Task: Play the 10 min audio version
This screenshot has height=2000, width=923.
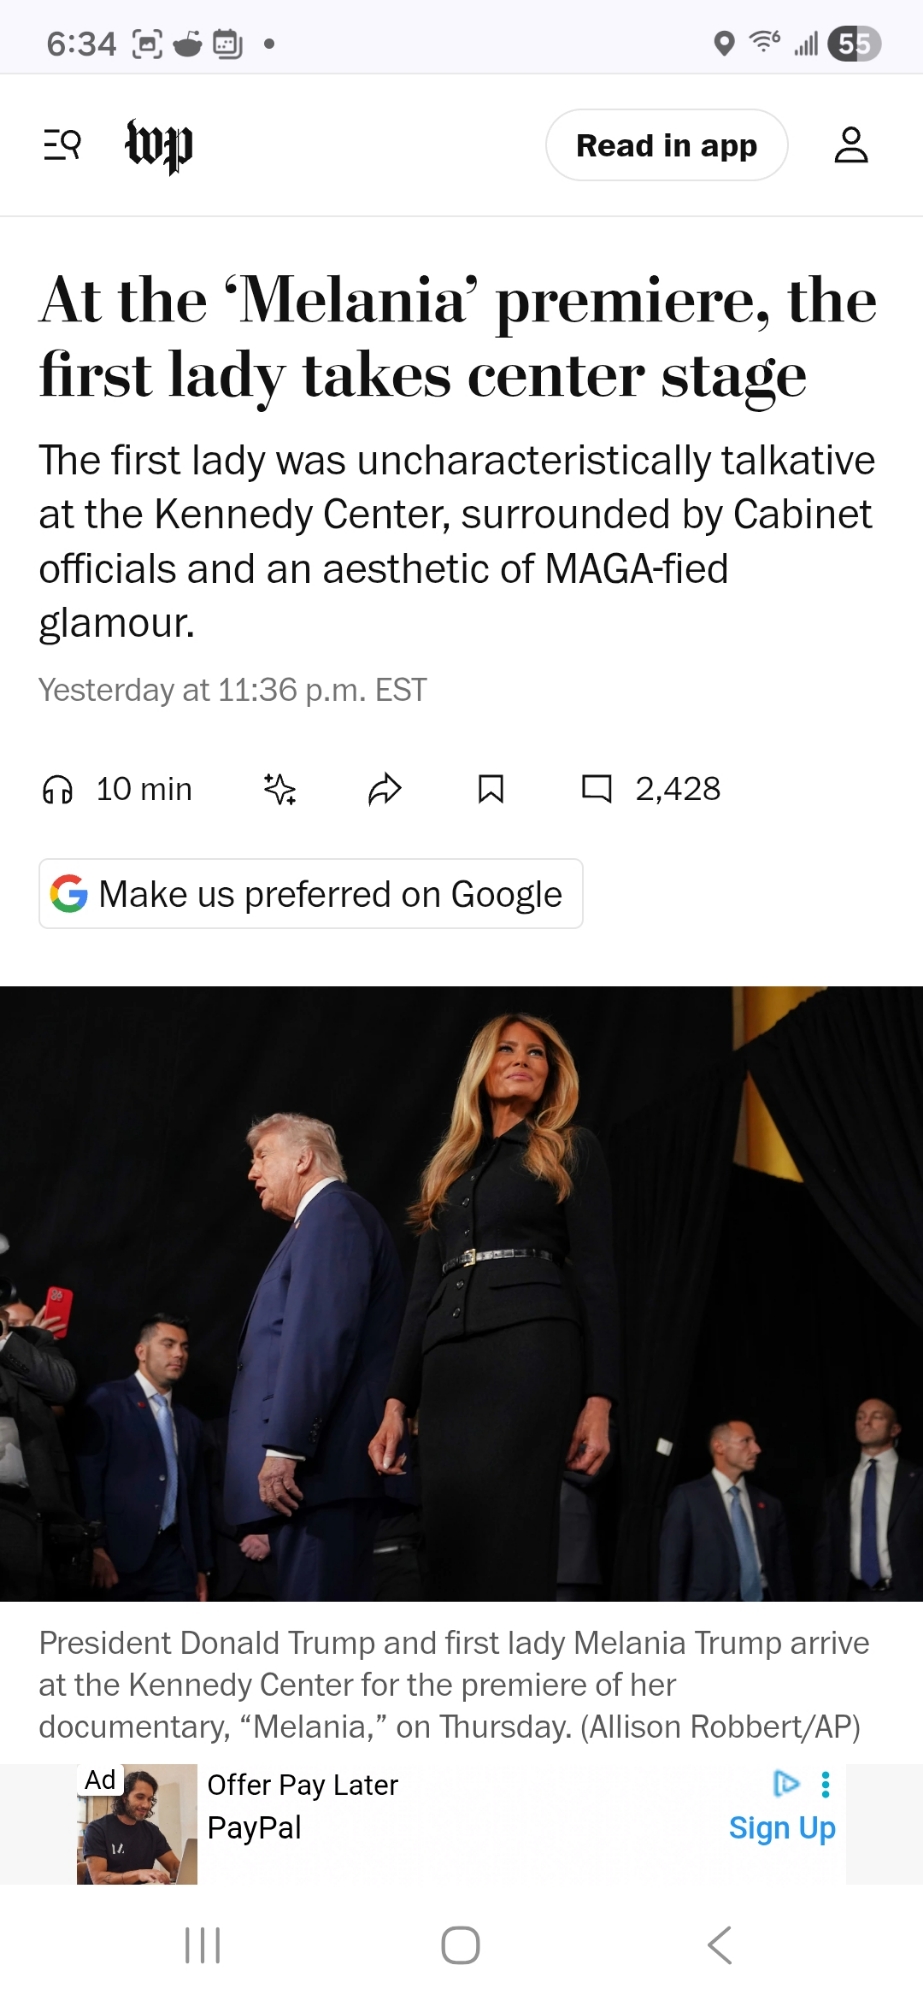Action: pos(144,789)
